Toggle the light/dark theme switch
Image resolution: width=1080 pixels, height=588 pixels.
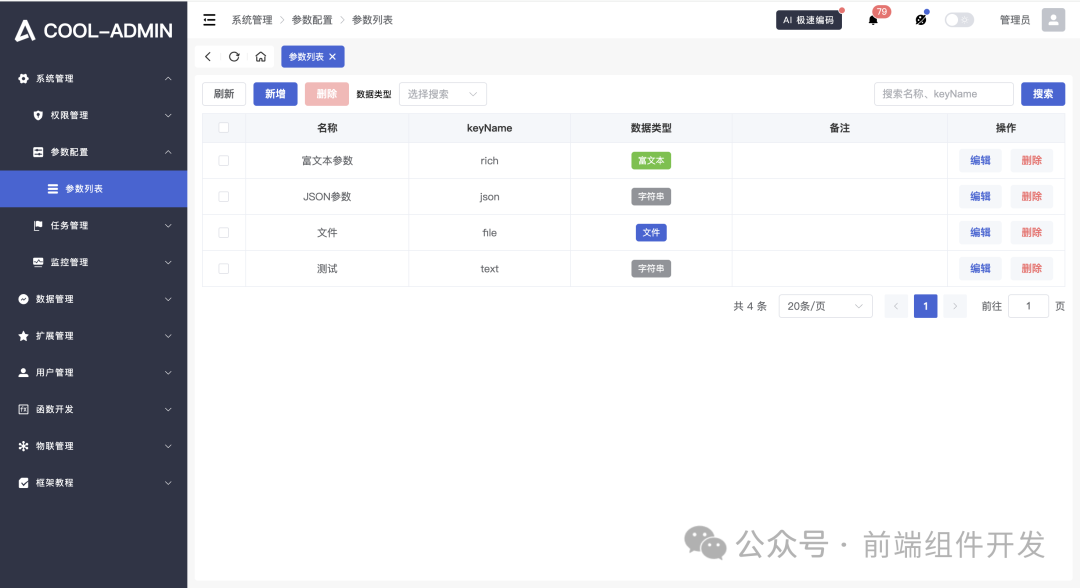(958, 19)
